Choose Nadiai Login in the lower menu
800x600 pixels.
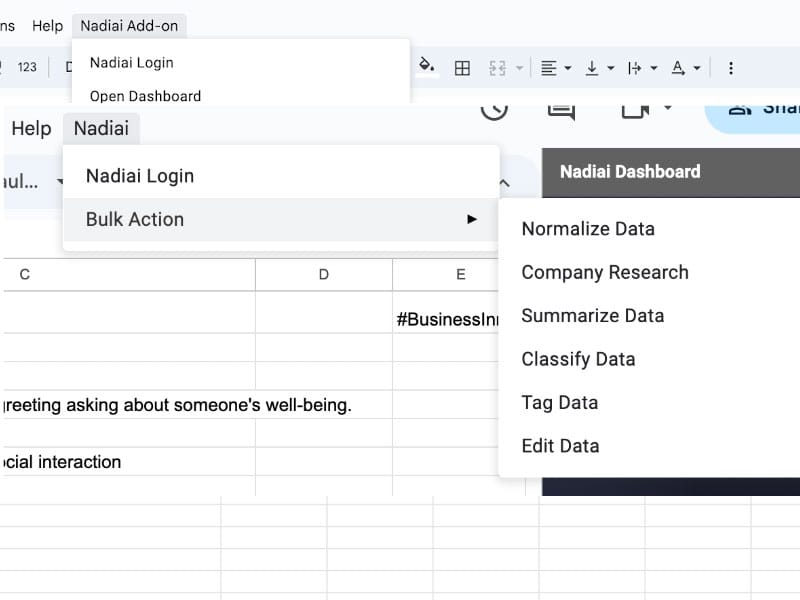tap(140, 176)
